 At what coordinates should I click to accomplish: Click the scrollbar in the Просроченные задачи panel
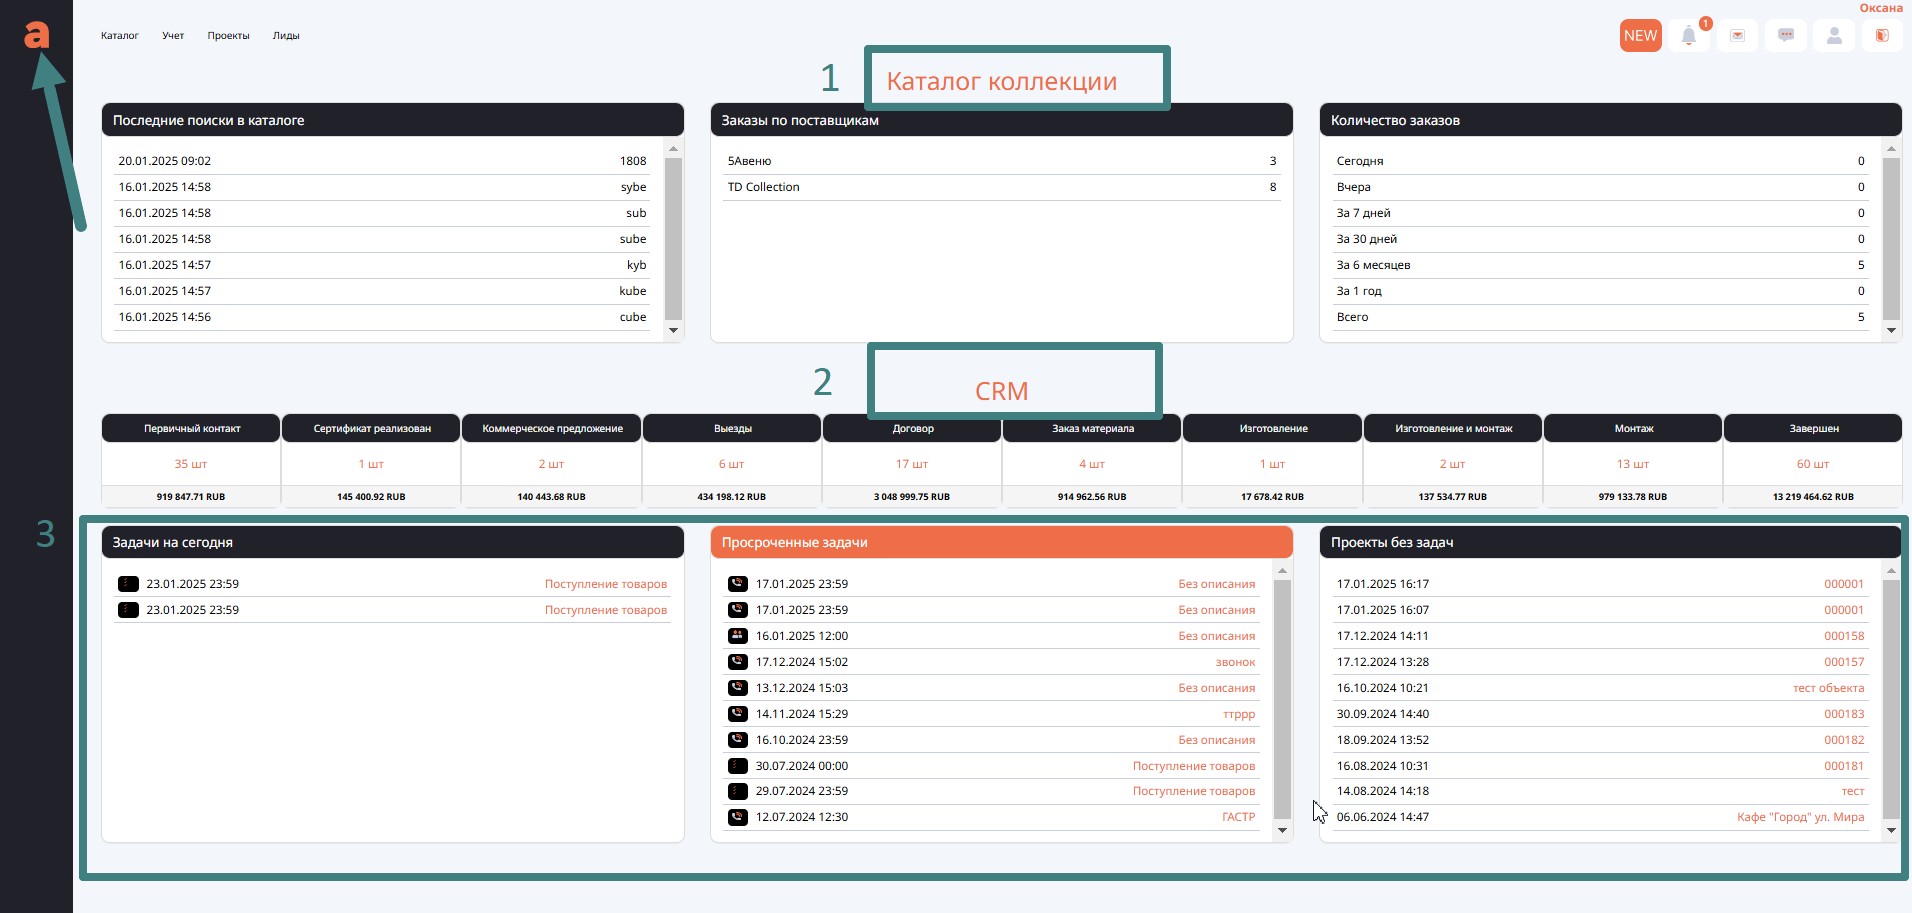pyautogui.click(x=1282, y=700)
